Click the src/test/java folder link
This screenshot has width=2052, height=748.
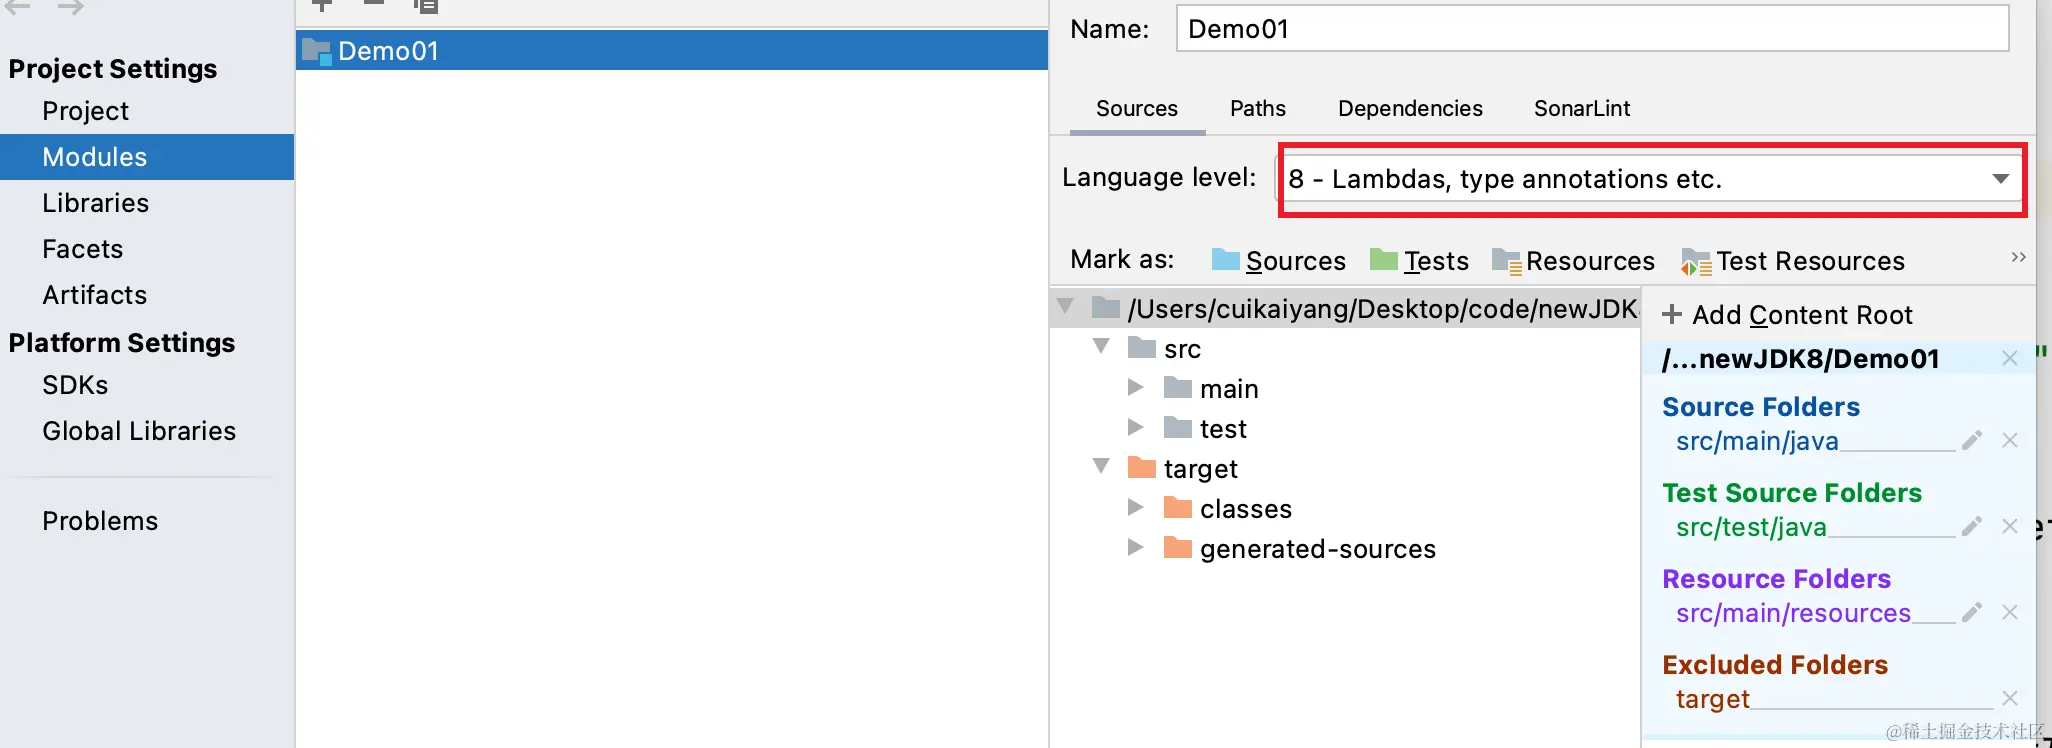tap(1751, 527)
